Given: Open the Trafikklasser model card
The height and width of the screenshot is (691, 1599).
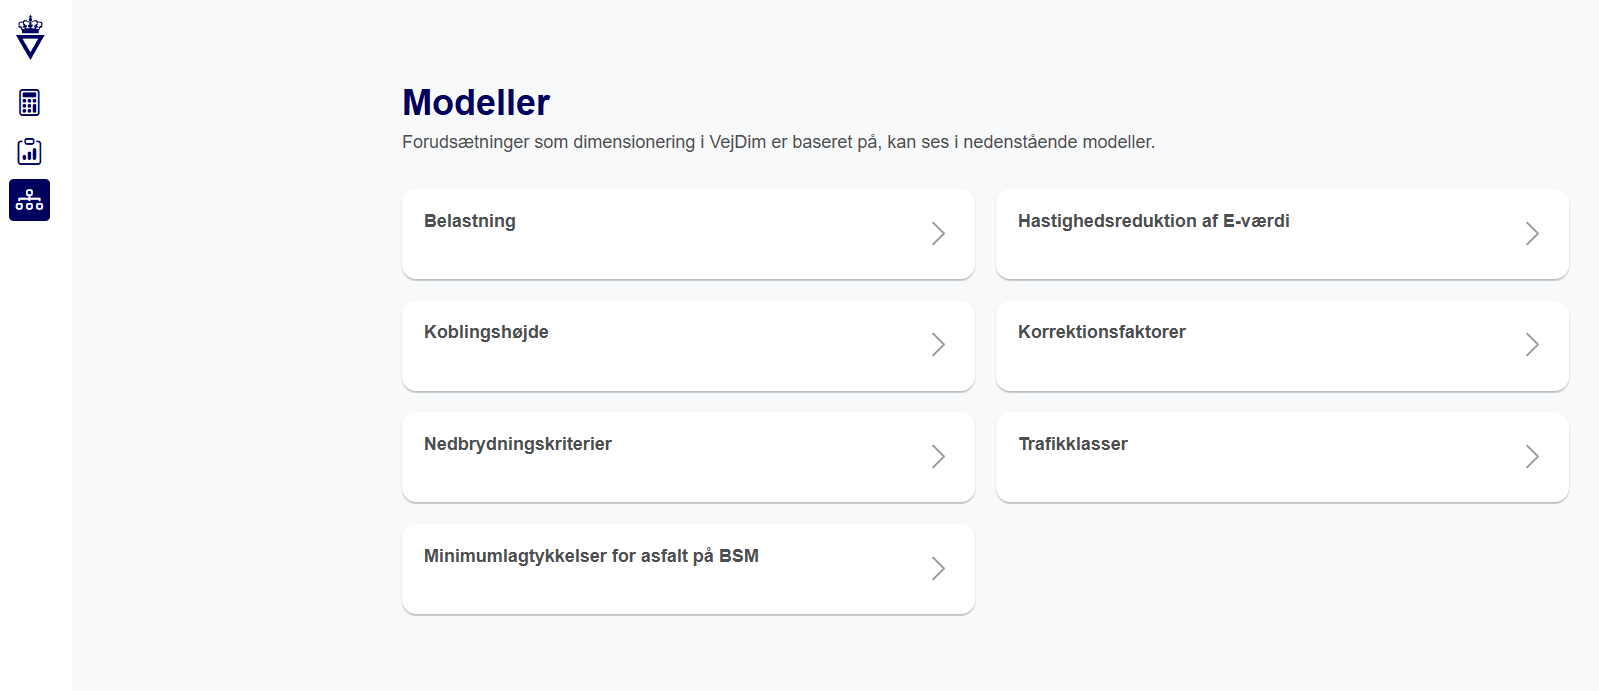Looking at the screenshot, I should (x=1072, y=444).
